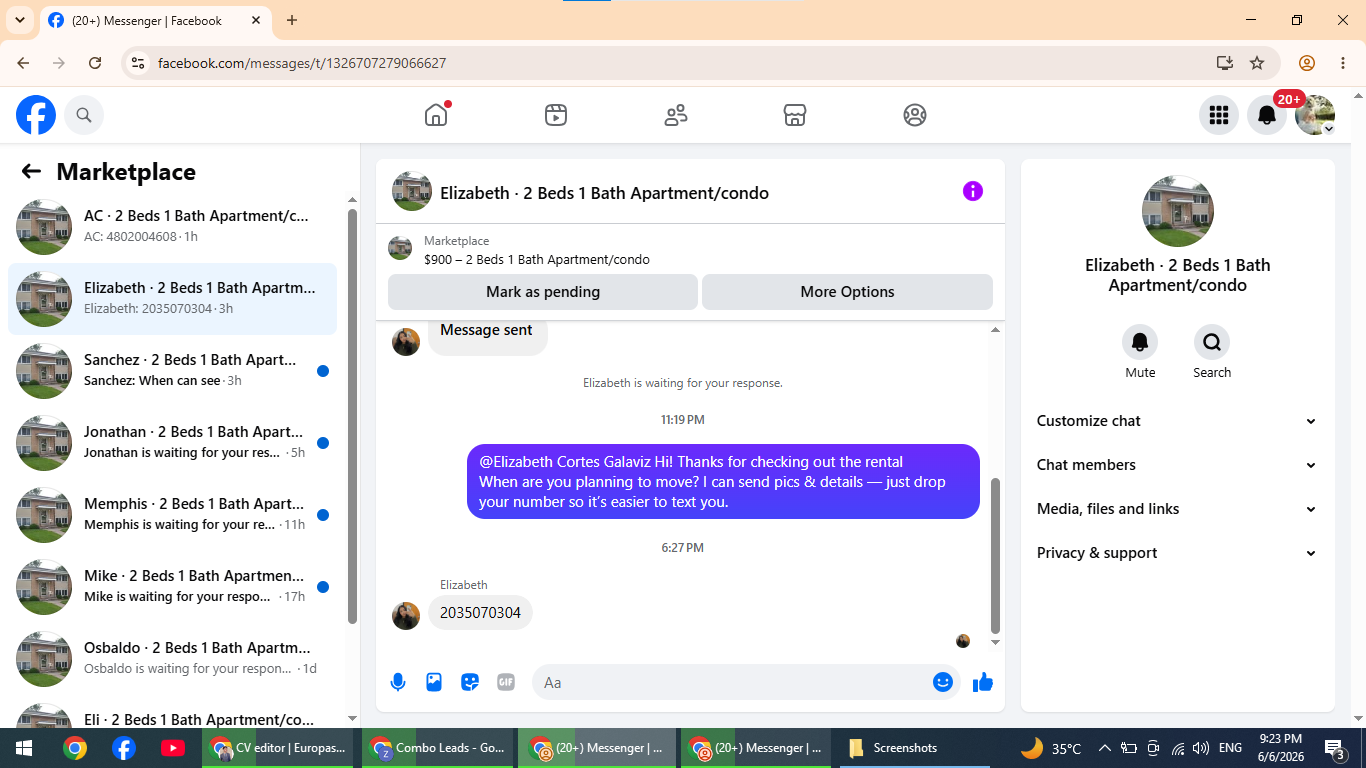Open the notifications bell with 20+ badge
The image size is (1366, 768).
click(x=1267, y=115)
